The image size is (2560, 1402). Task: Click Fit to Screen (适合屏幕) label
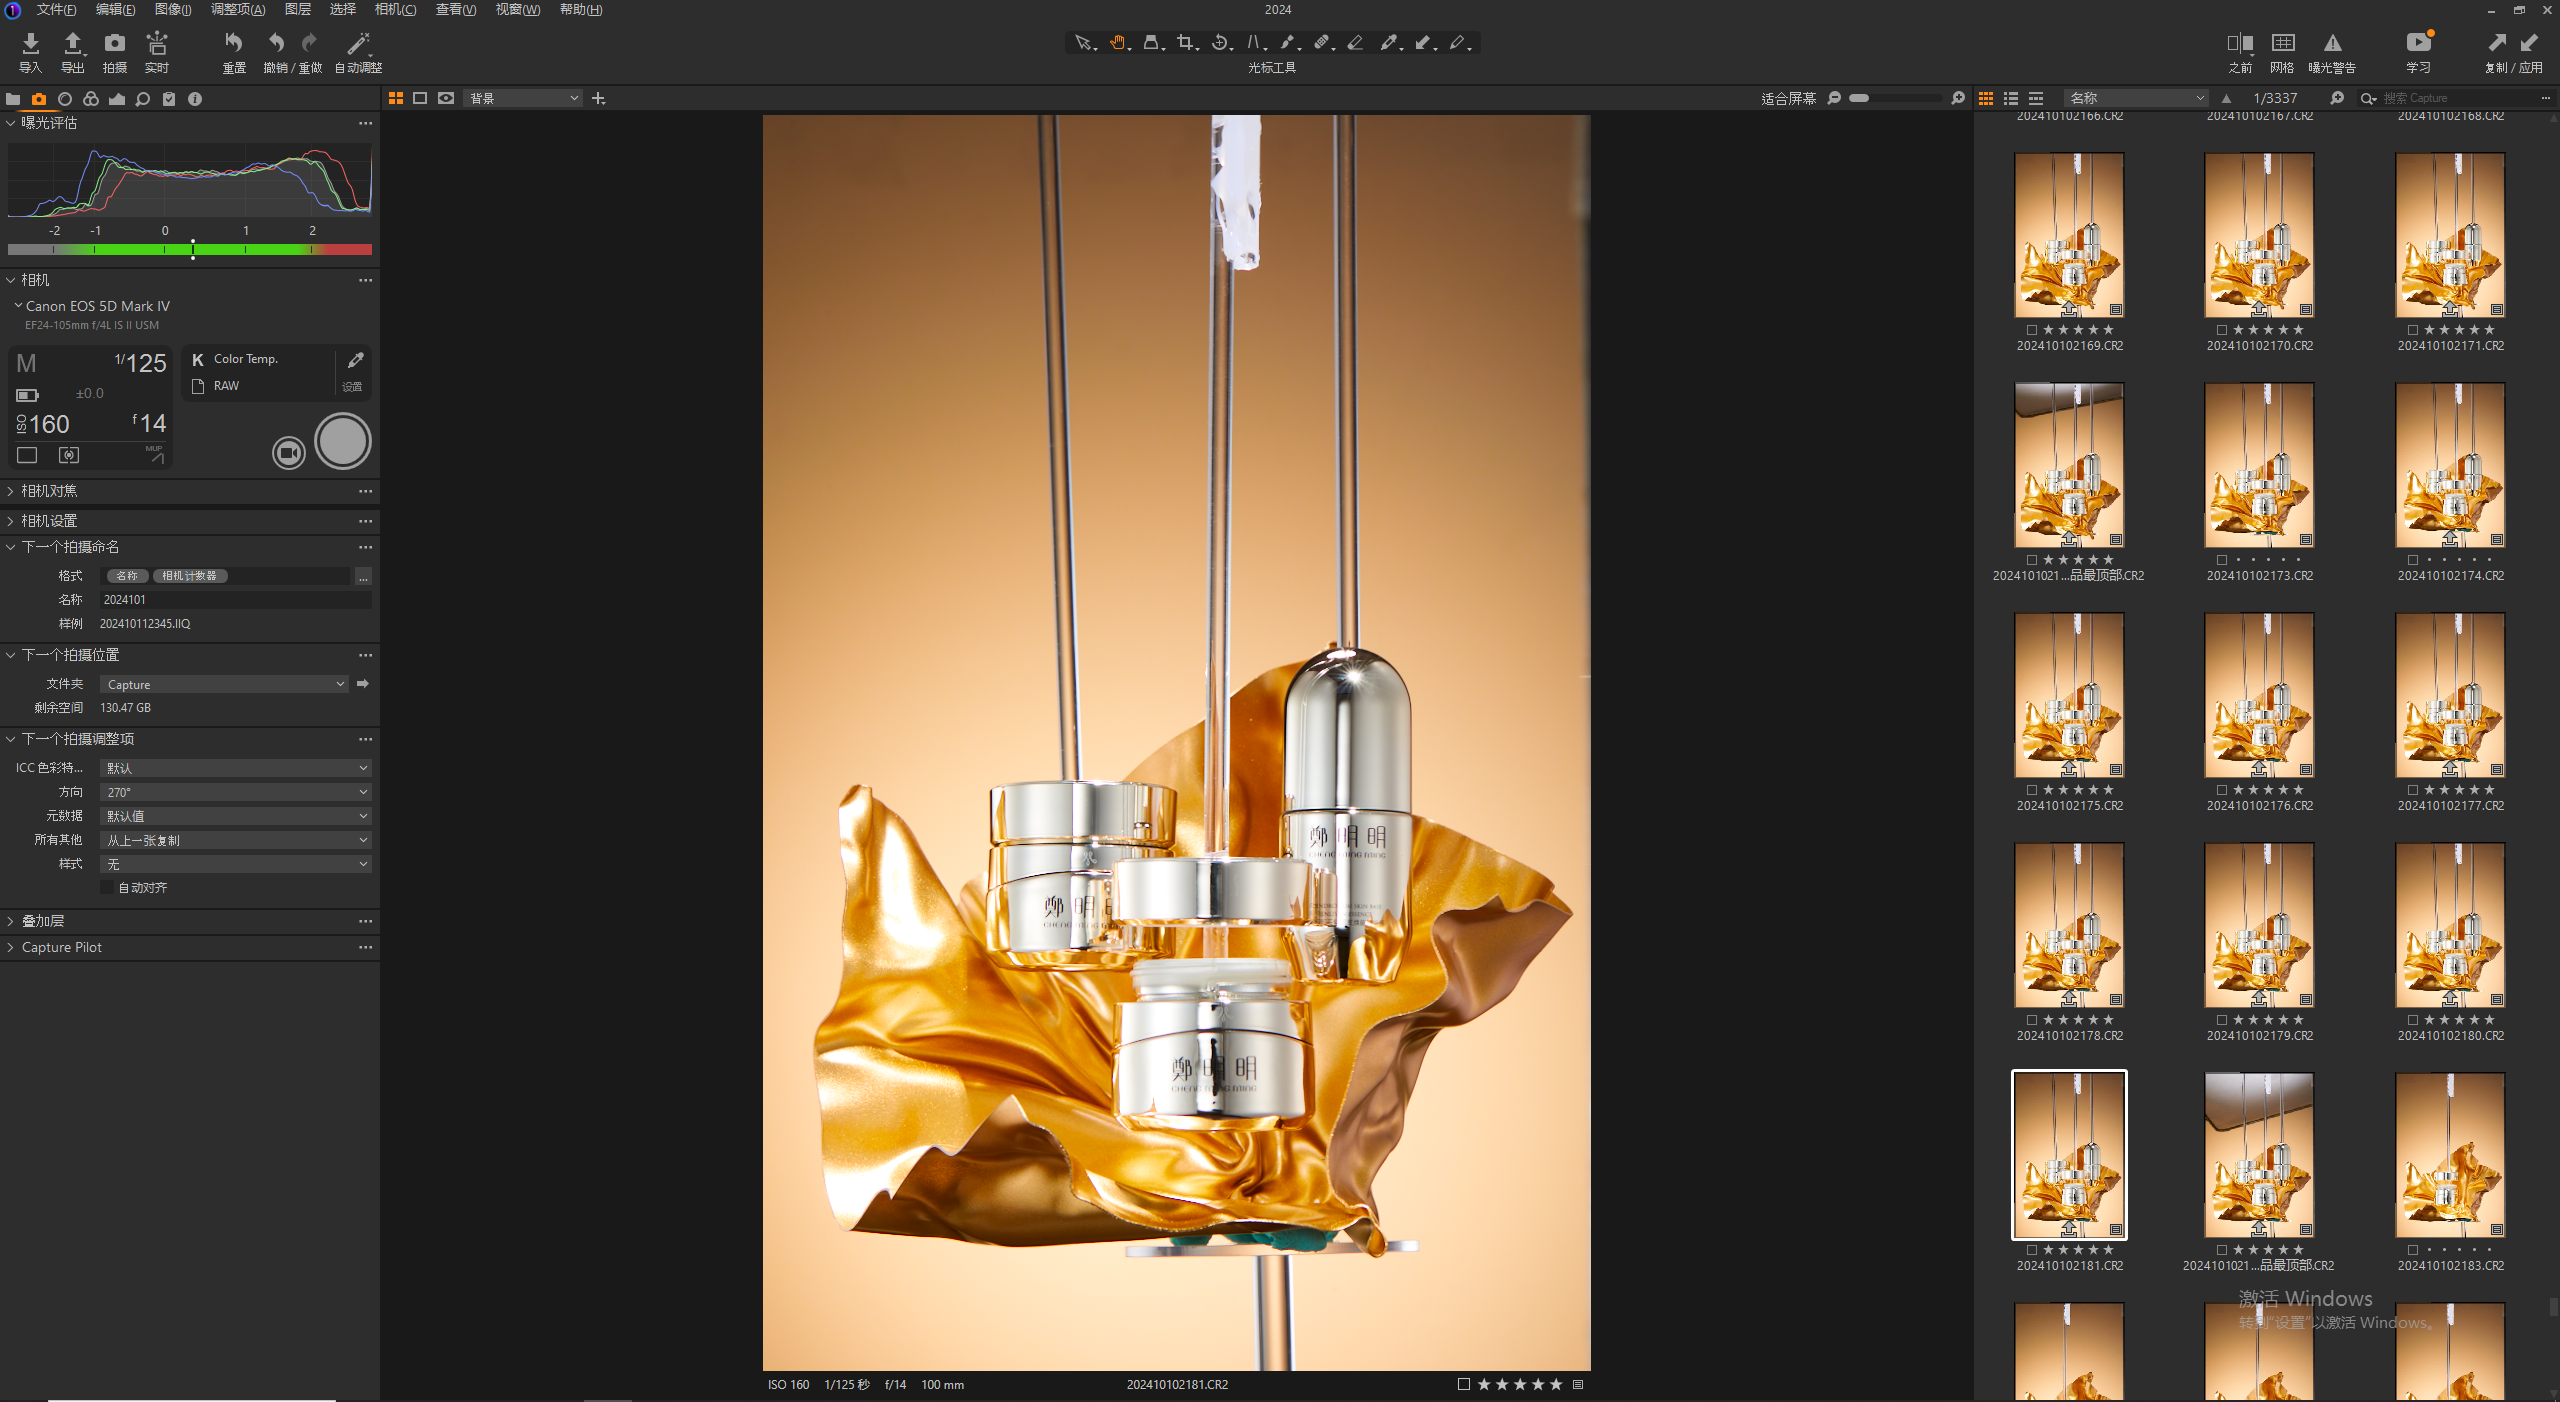pos(1788,98)
